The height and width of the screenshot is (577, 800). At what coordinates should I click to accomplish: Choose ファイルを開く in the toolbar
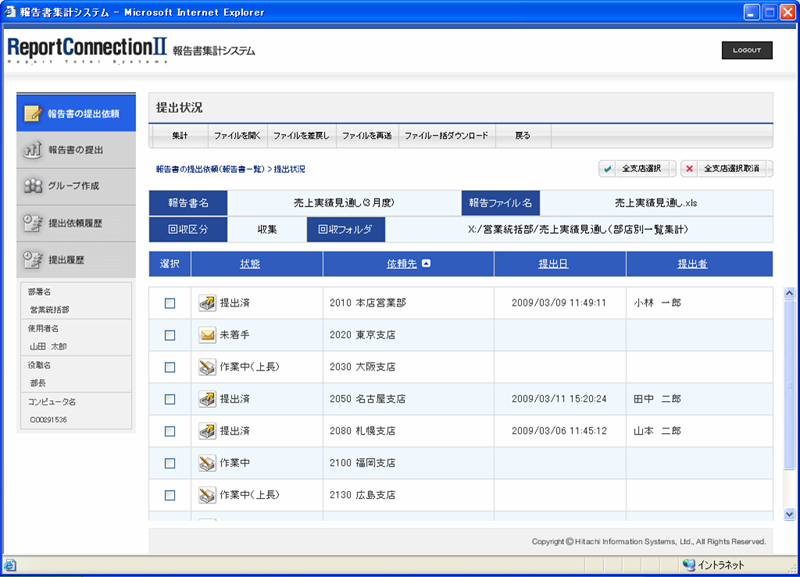click(237, 136)
